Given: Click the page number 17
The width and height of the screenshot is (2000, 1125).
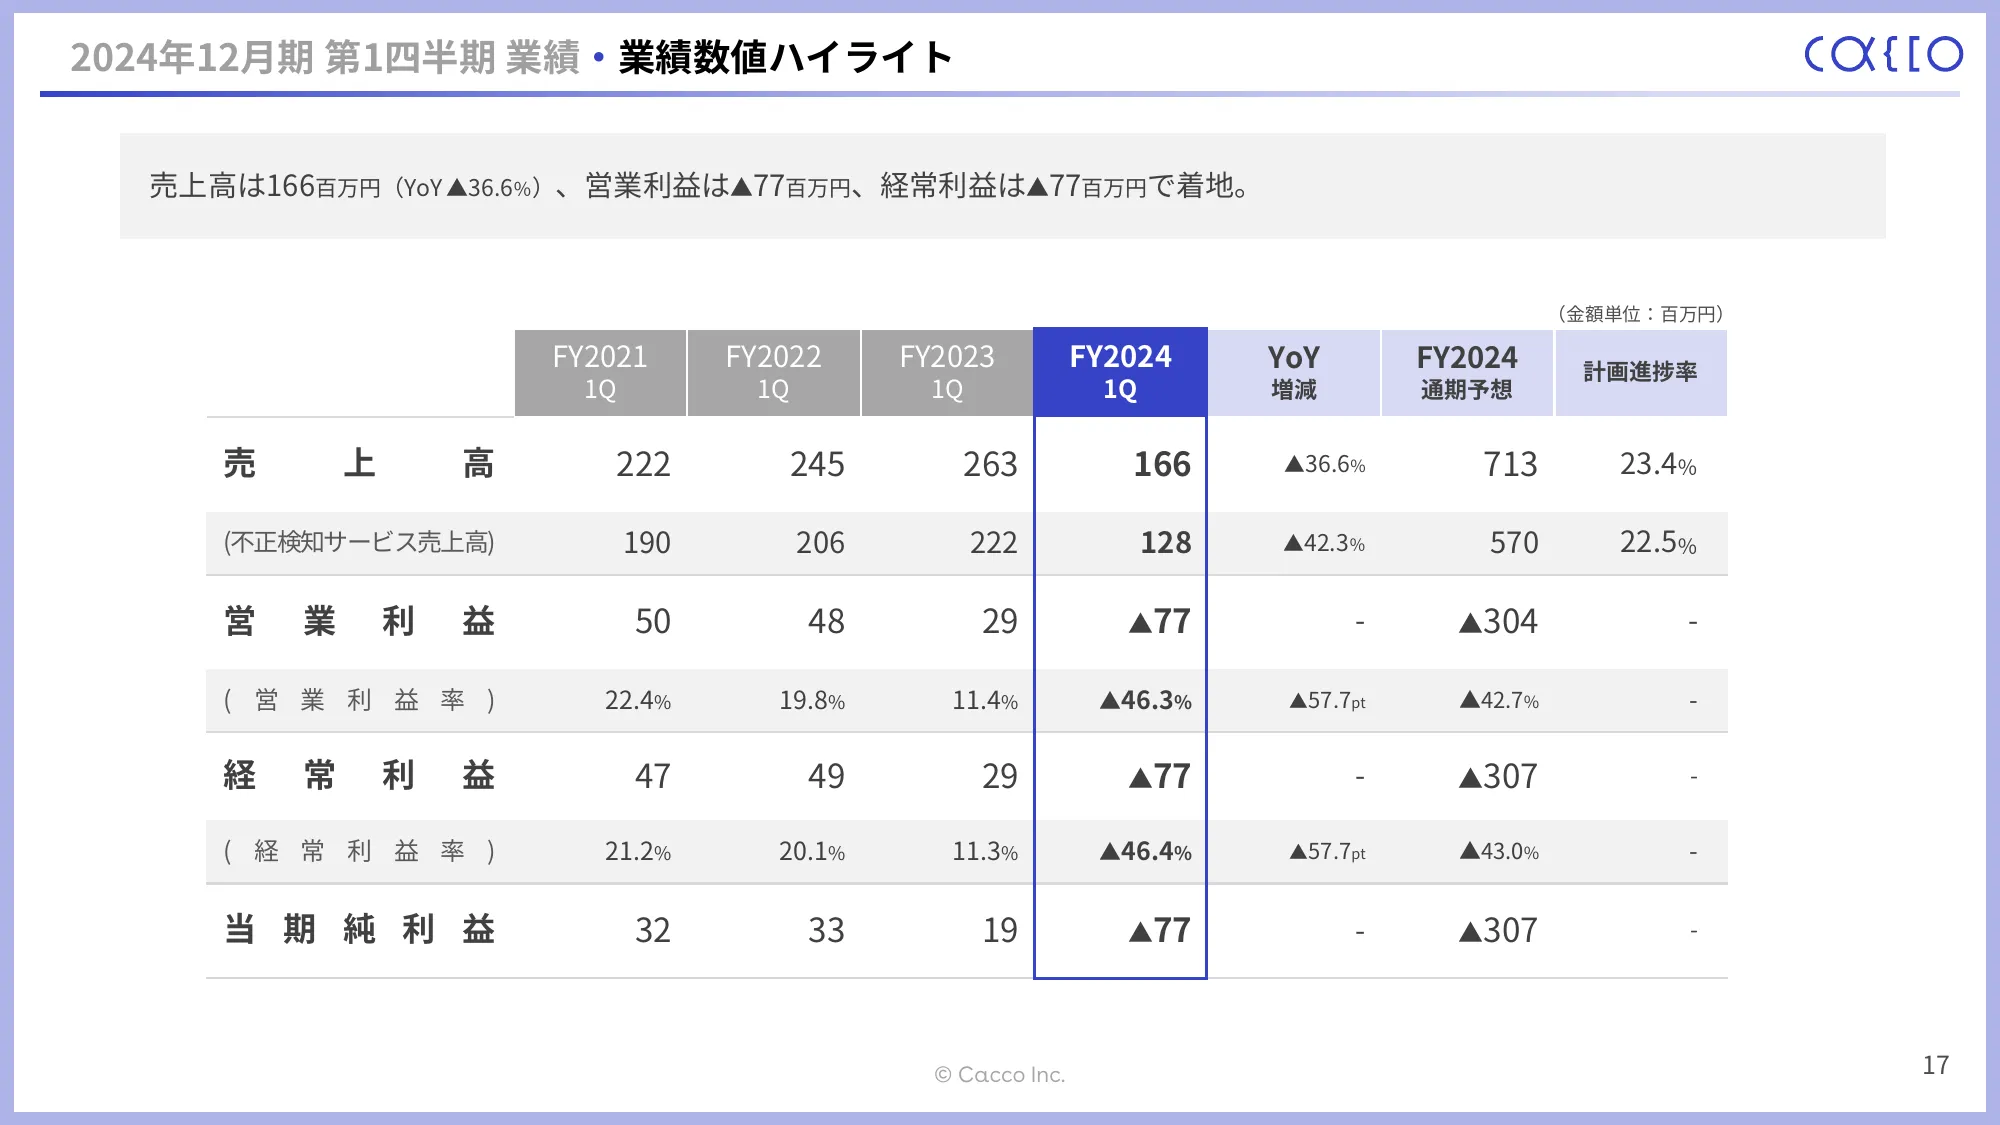Looking at the screenshot, I should tap(1935, 1065).
